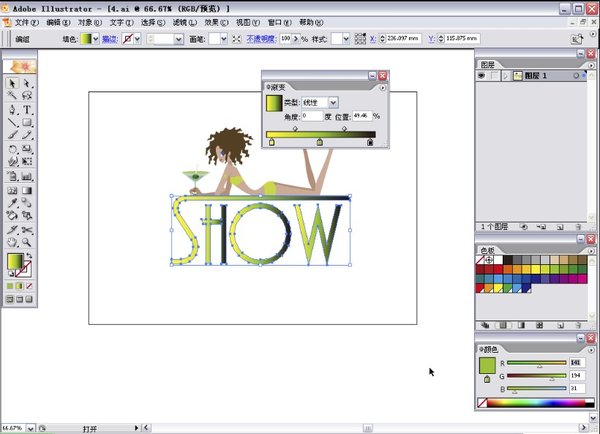Select the Blend tool

(x=26, y=202)
